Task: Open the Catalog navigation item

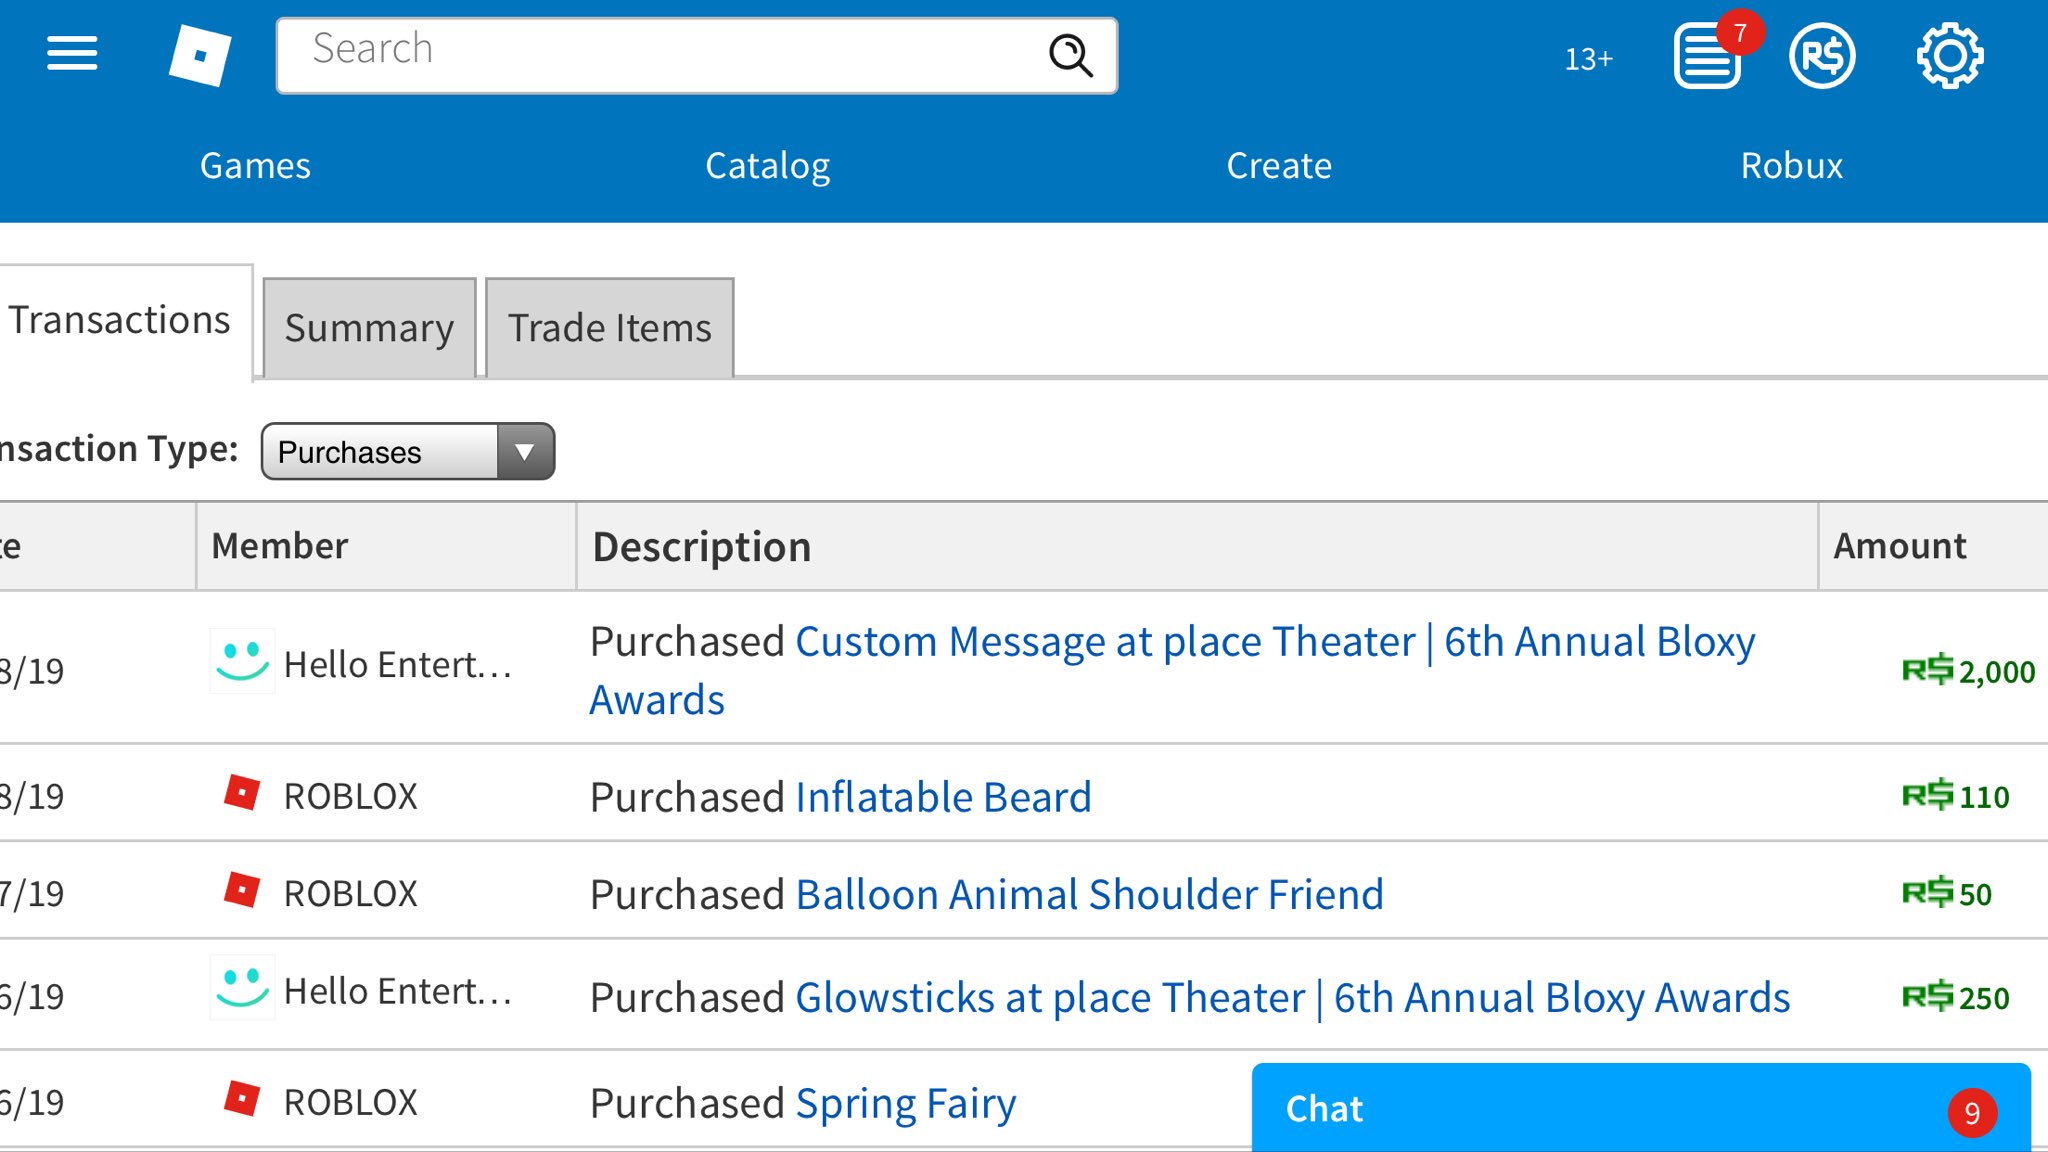Action: (767, 166)
